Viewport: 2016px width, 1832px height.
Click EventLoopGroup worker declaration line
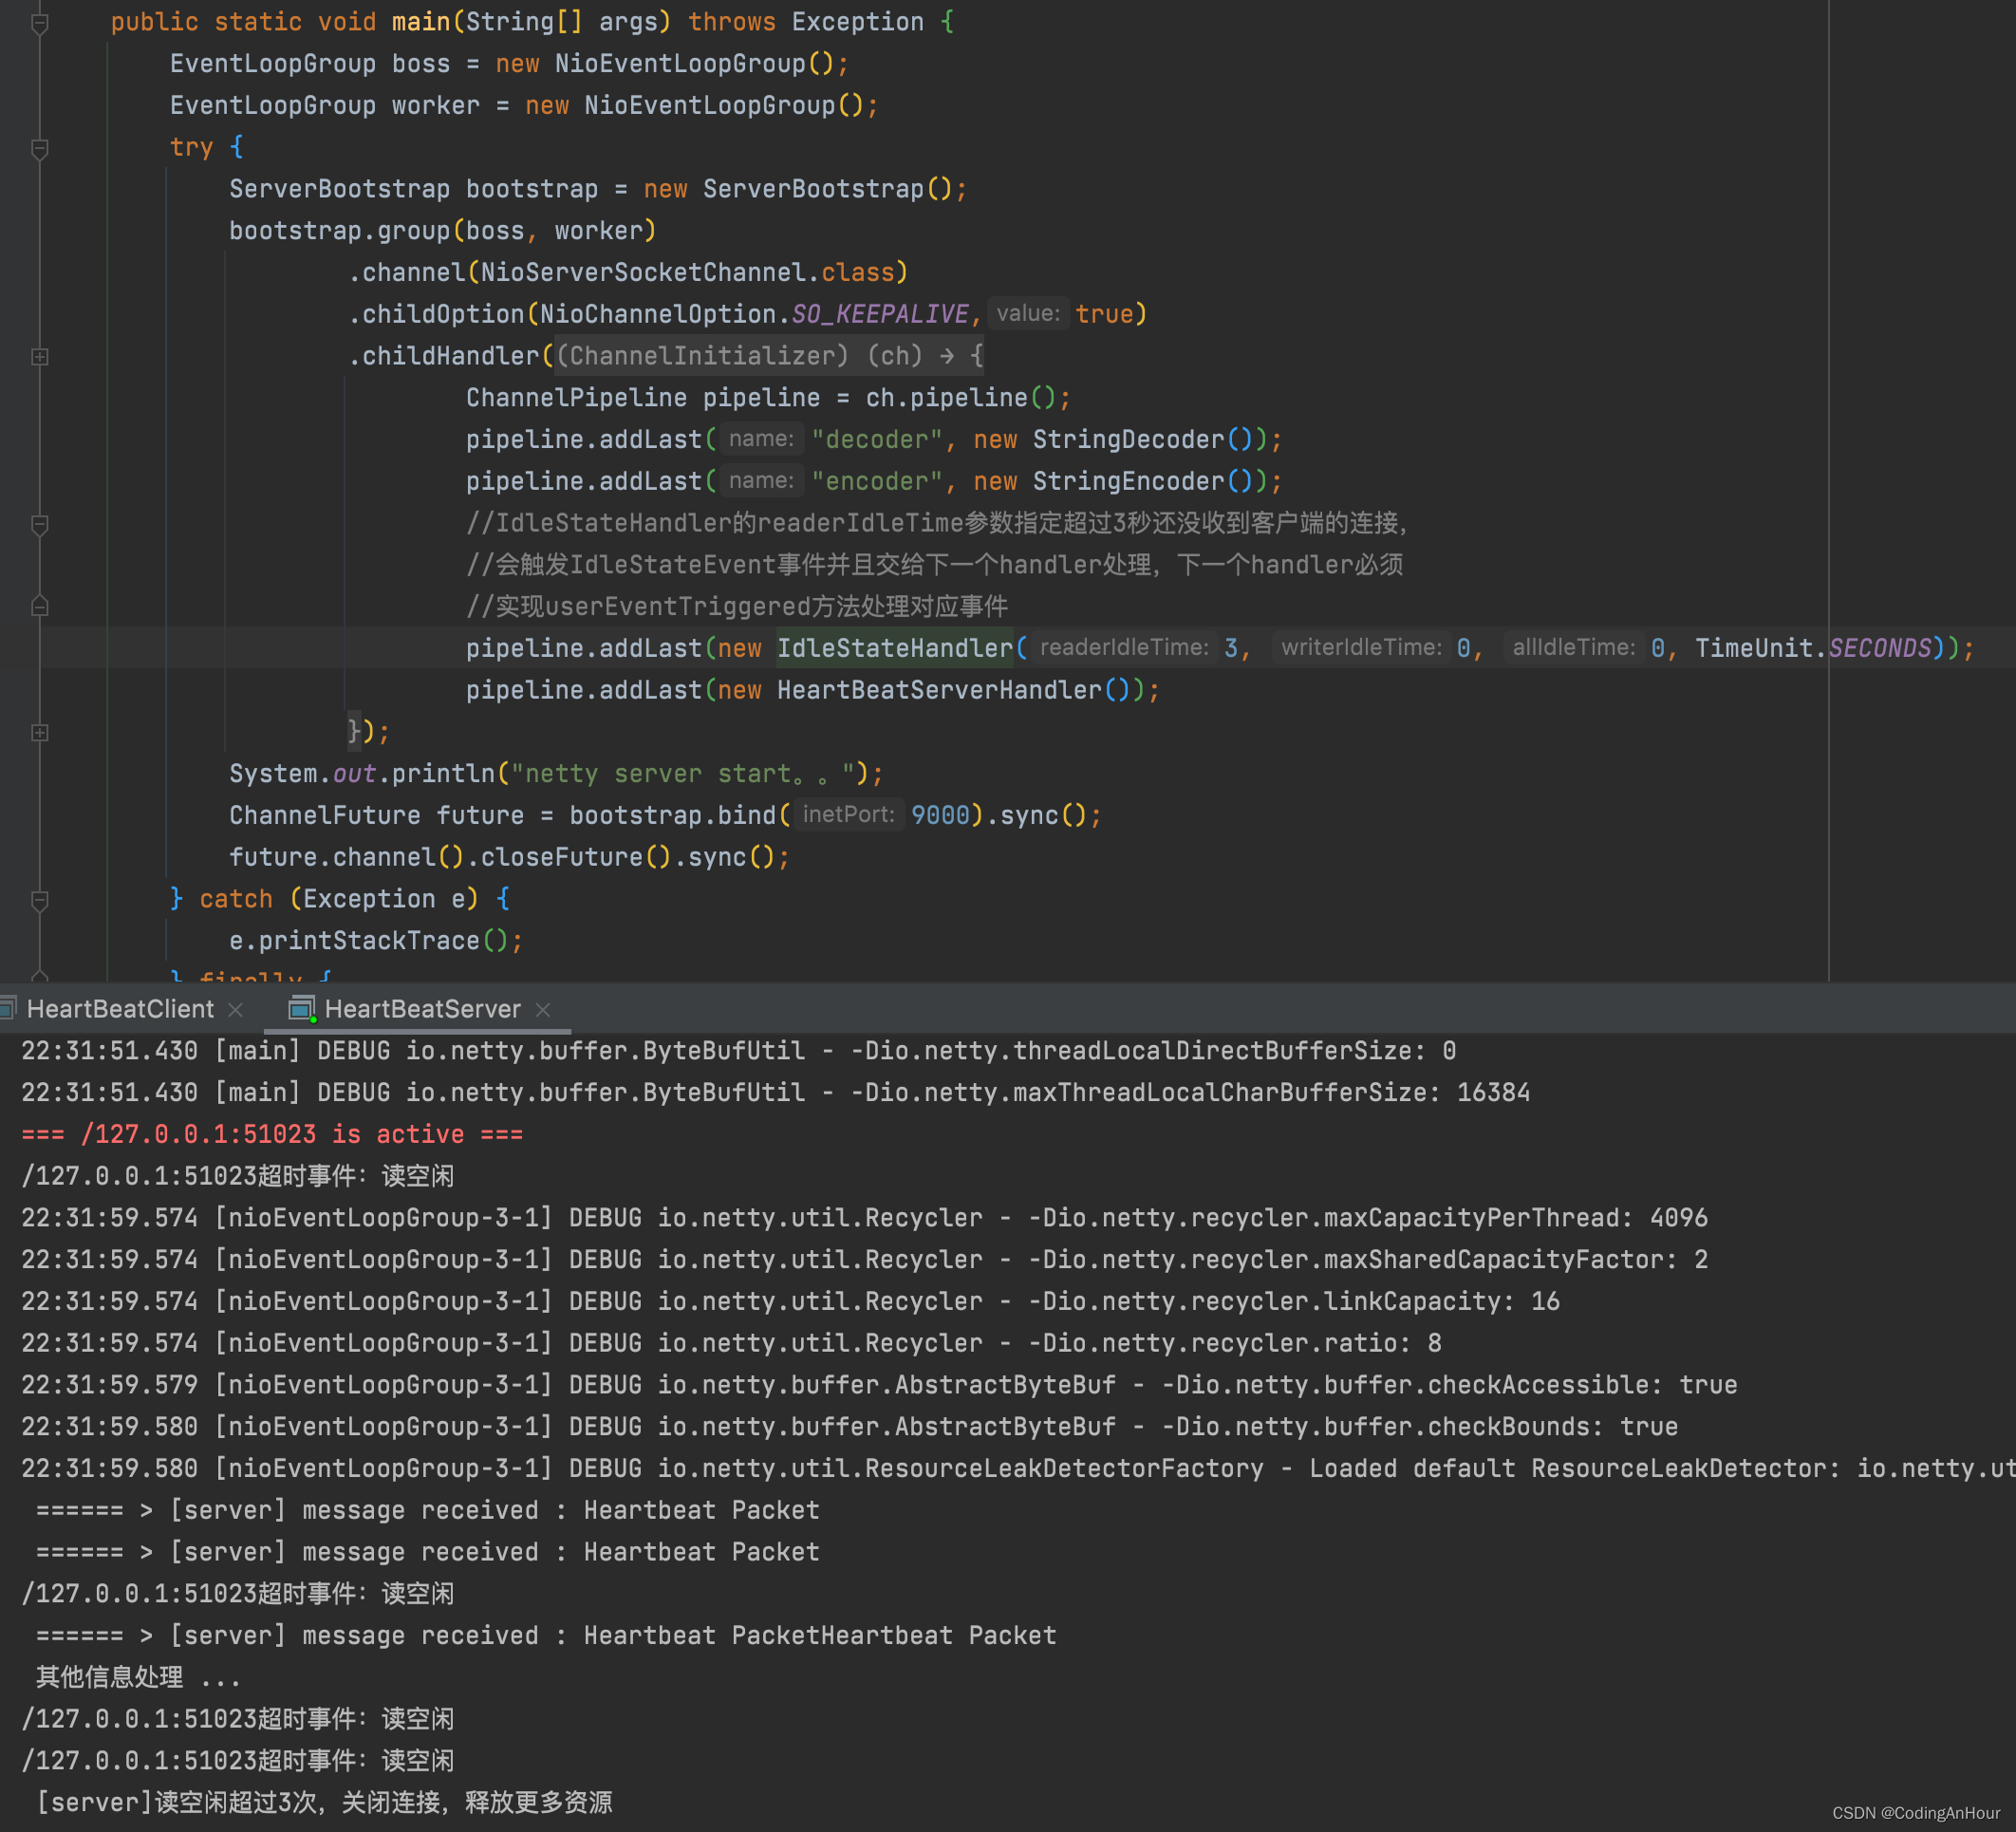pos(524,106)
